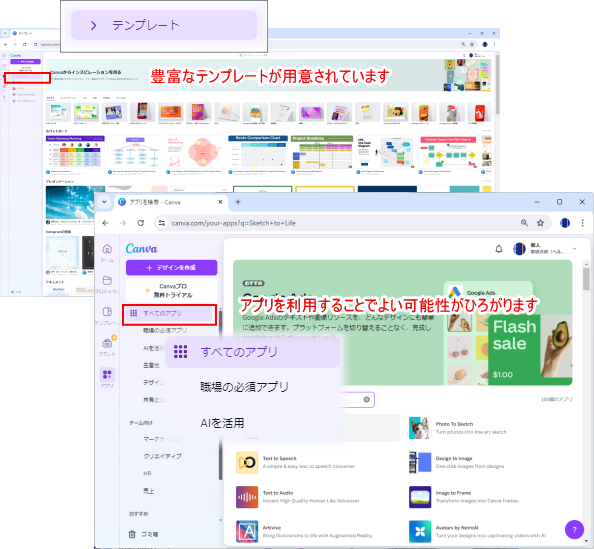Select クリエイティブ category in the sidebar
The width and height of the screenshot is (594, 549).
(x=162, y=456)
